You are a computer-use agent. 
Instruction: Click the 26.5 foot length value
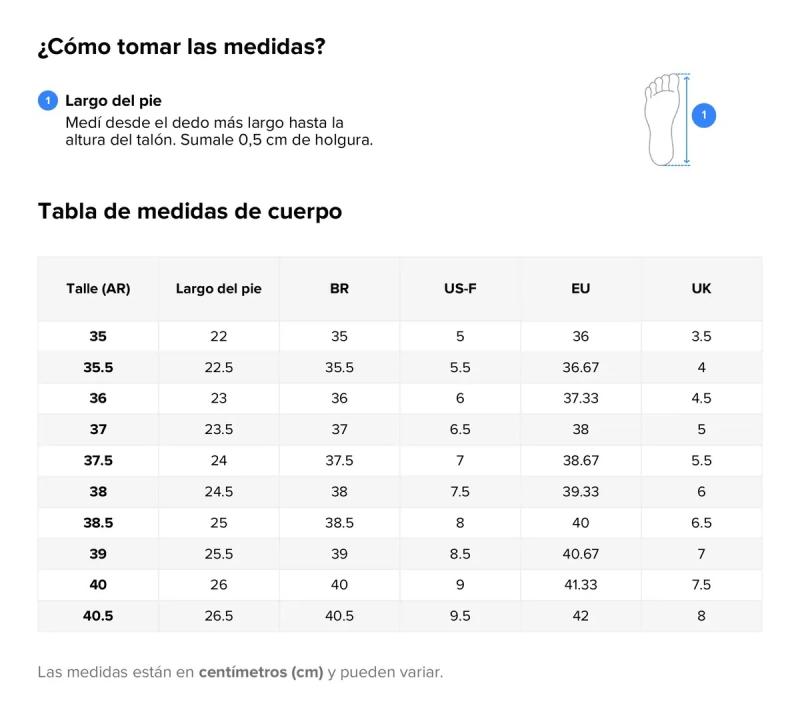218,616
